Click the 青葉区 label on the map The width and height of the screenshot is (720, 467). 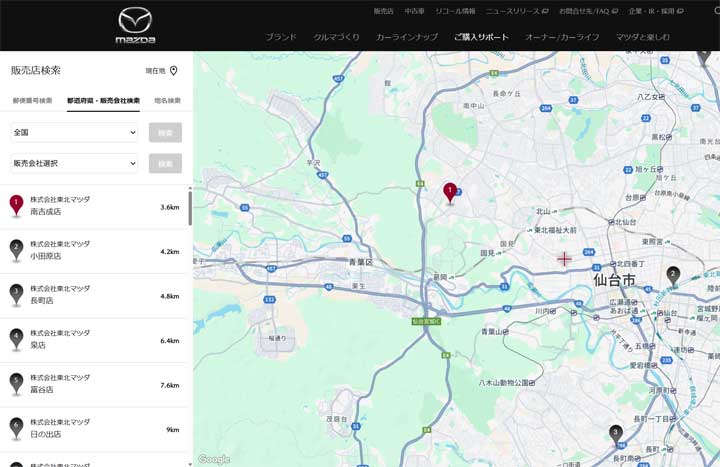click(361, 262)
